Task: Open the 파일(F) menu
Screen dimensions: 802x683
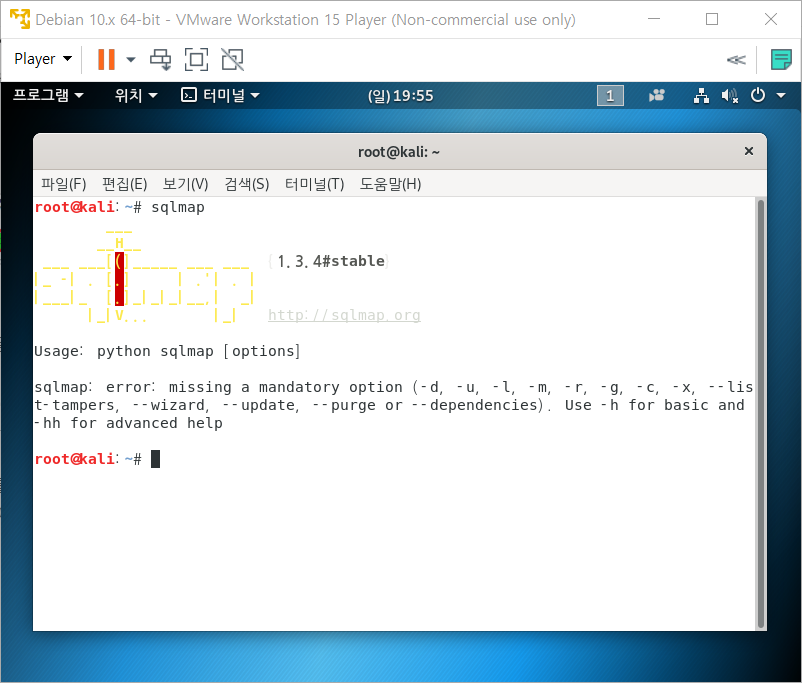Action: (x=63, y=184)
